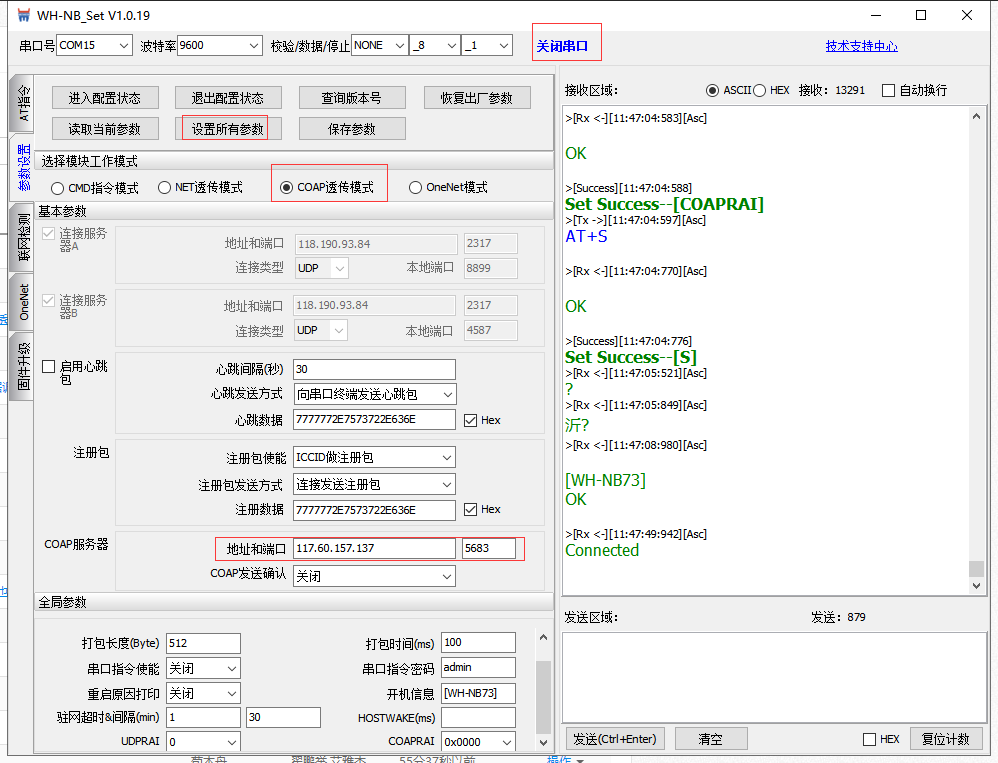The image size is (998, 763).
Task: Switch to the AT指令 side tab
Action: coord(22,103)
